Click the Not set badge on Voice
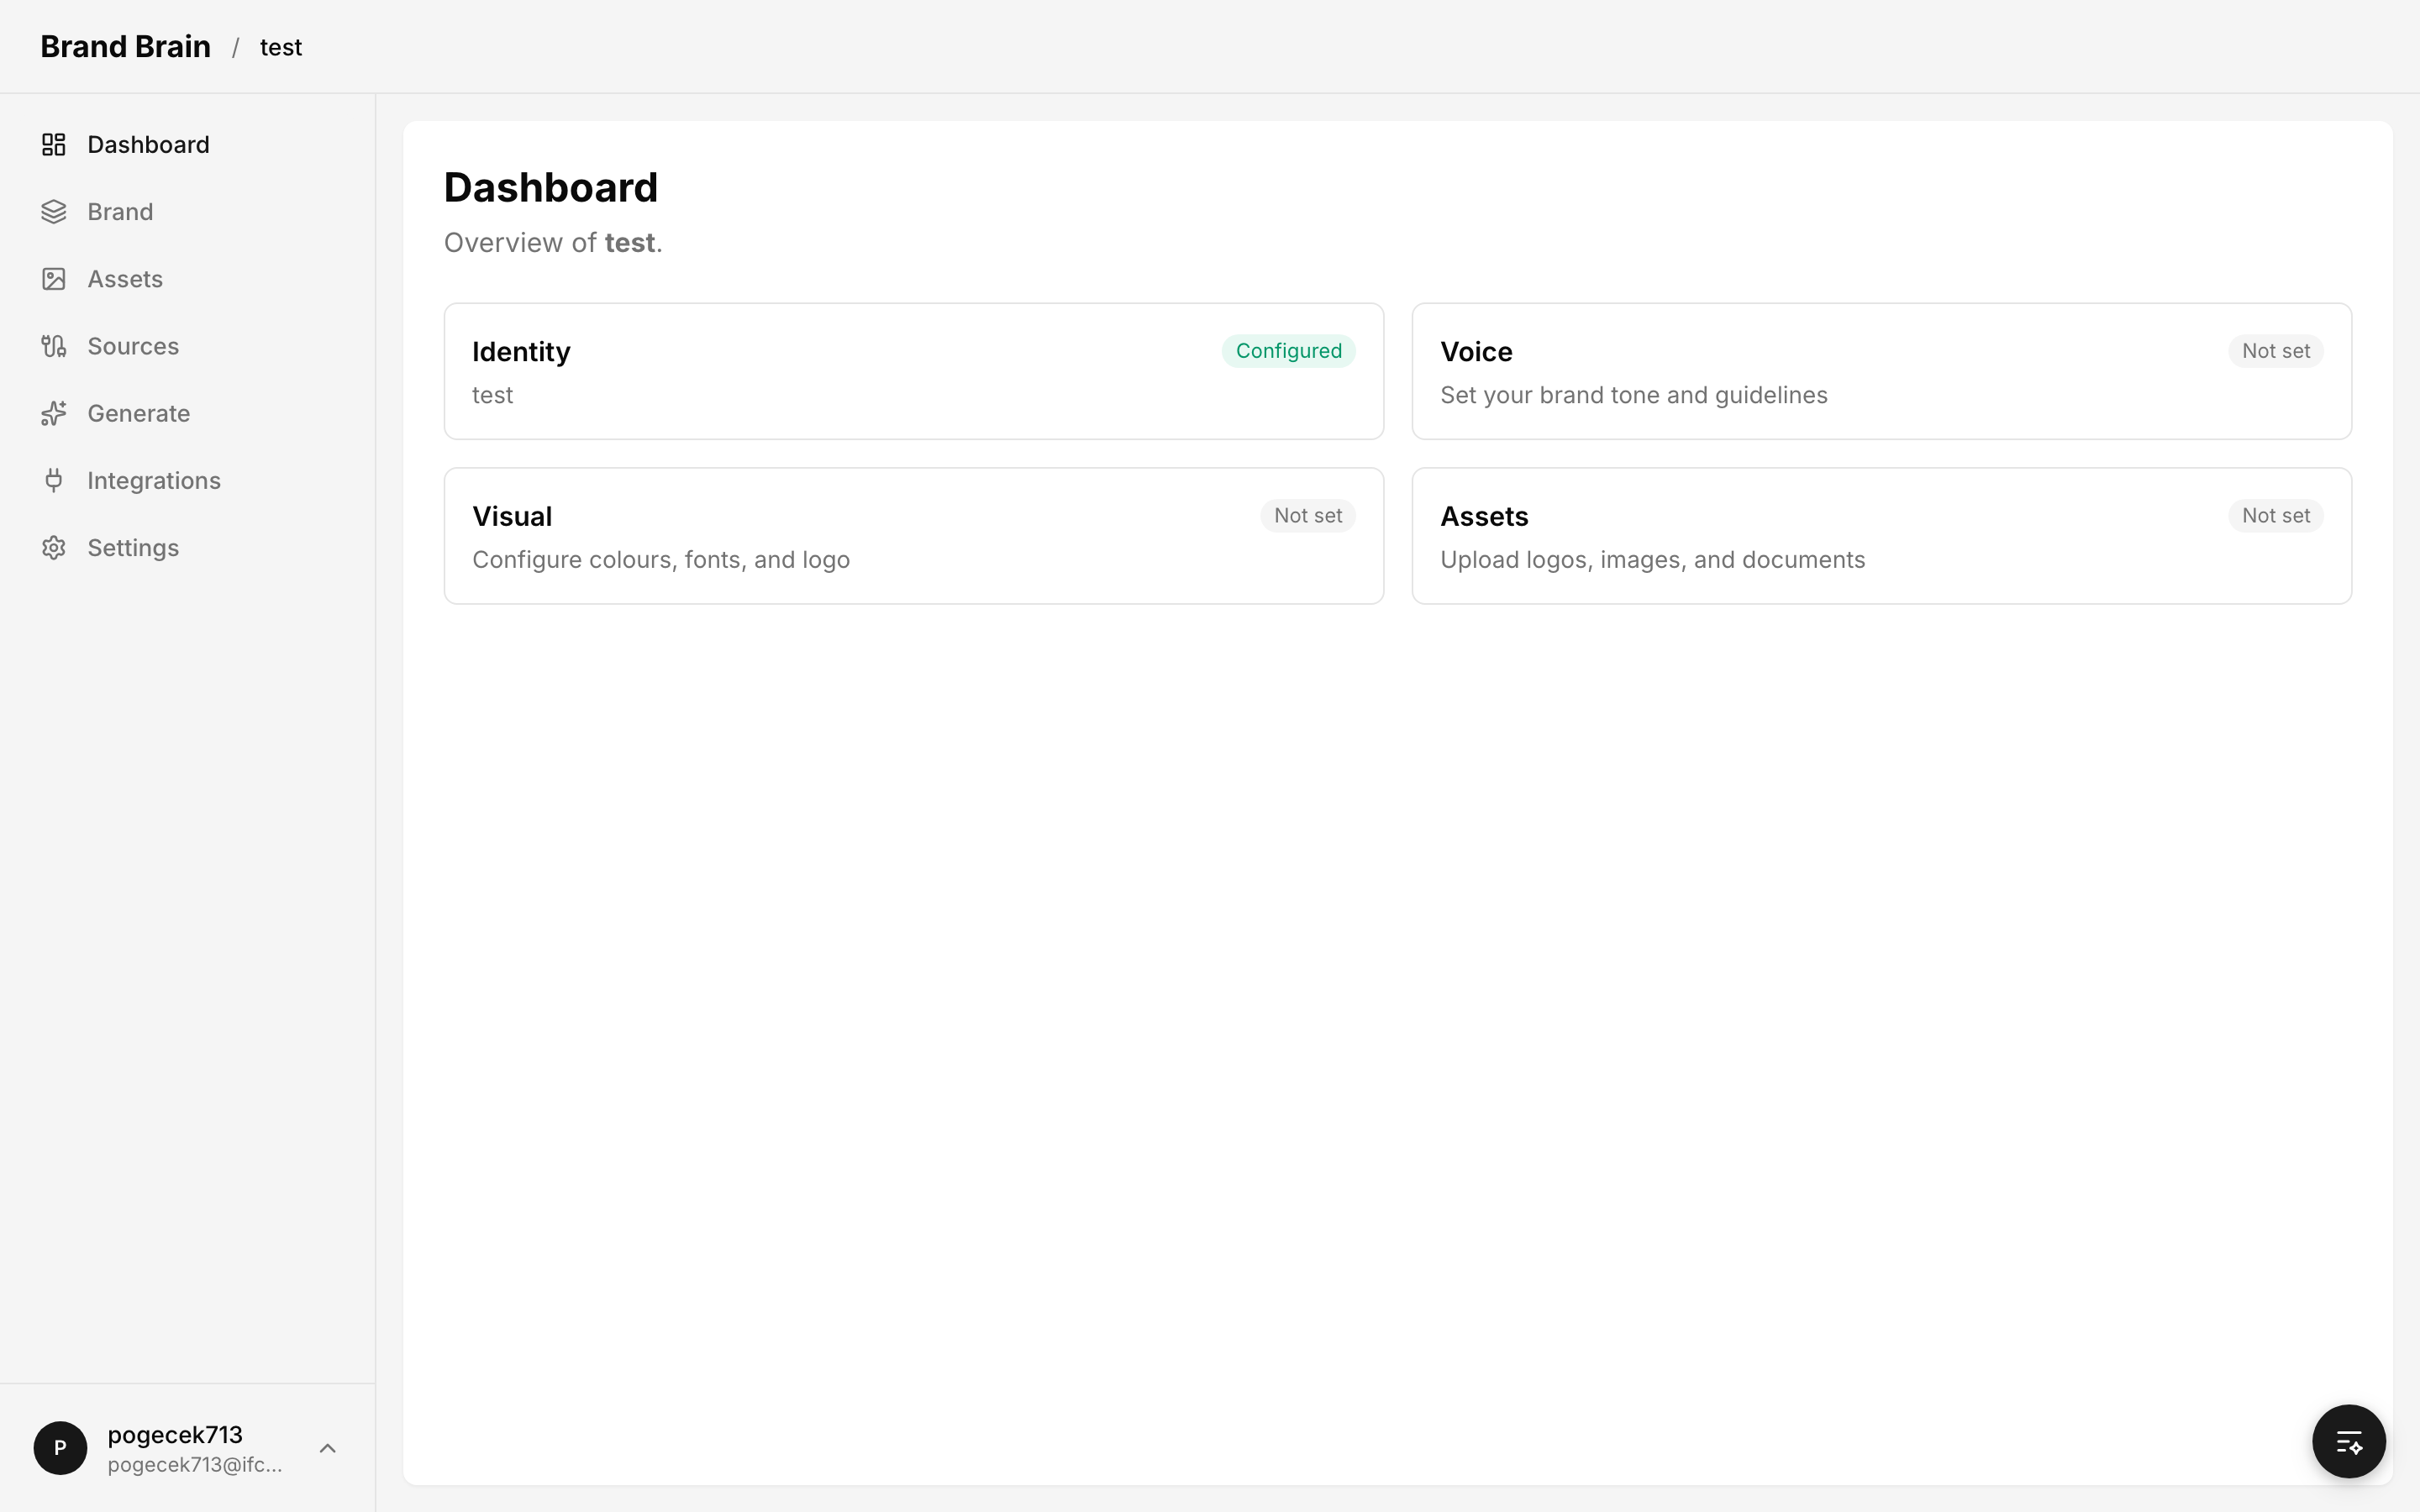 click(2275, 351)
